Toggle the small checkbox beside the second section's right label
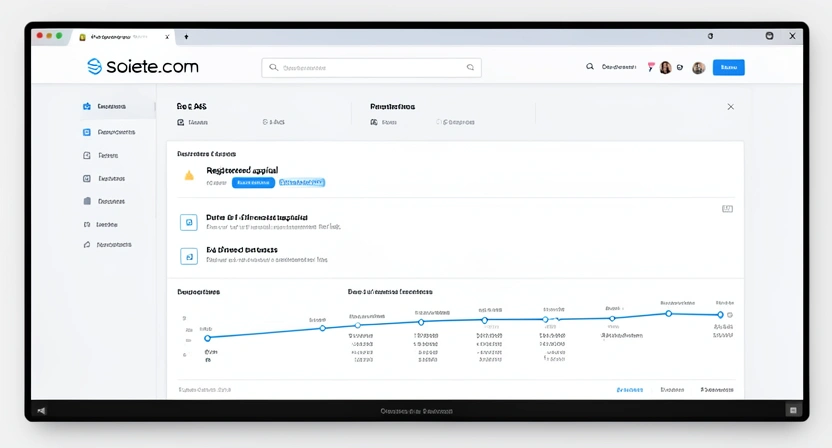The height and width of the screenshot is (448, 832). (x=439, y=122)
